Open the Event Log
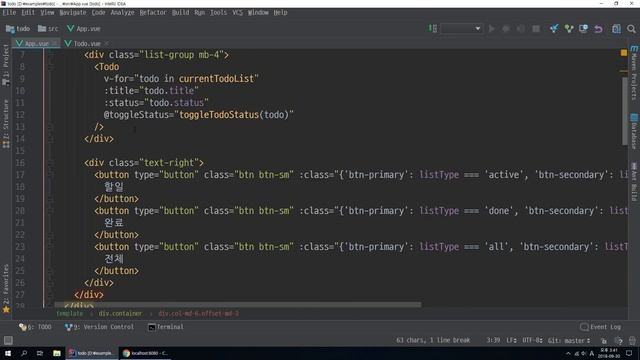Viewport: 640px width, 360px height. pyautogui.click(x=600, y=327)
